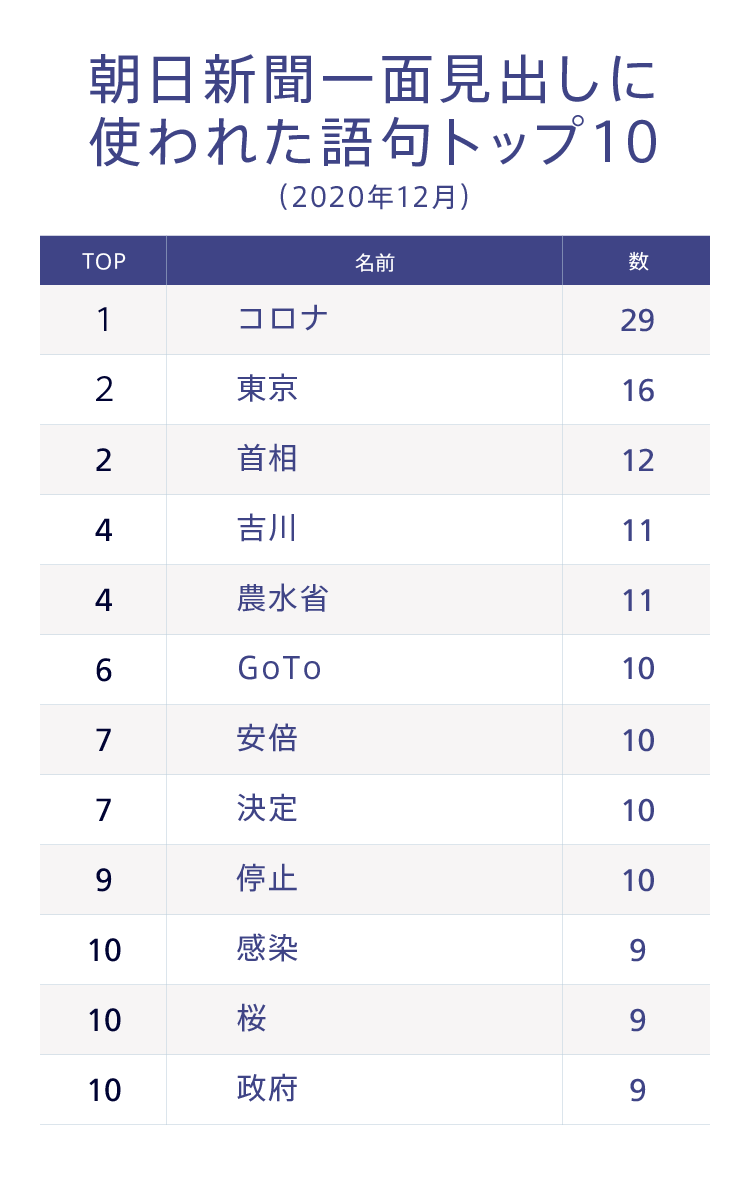Click the title 朝日新聞一面見出しに
Image resolution: width=750 pixels, height=1178 pixels.
click(374, 81)
